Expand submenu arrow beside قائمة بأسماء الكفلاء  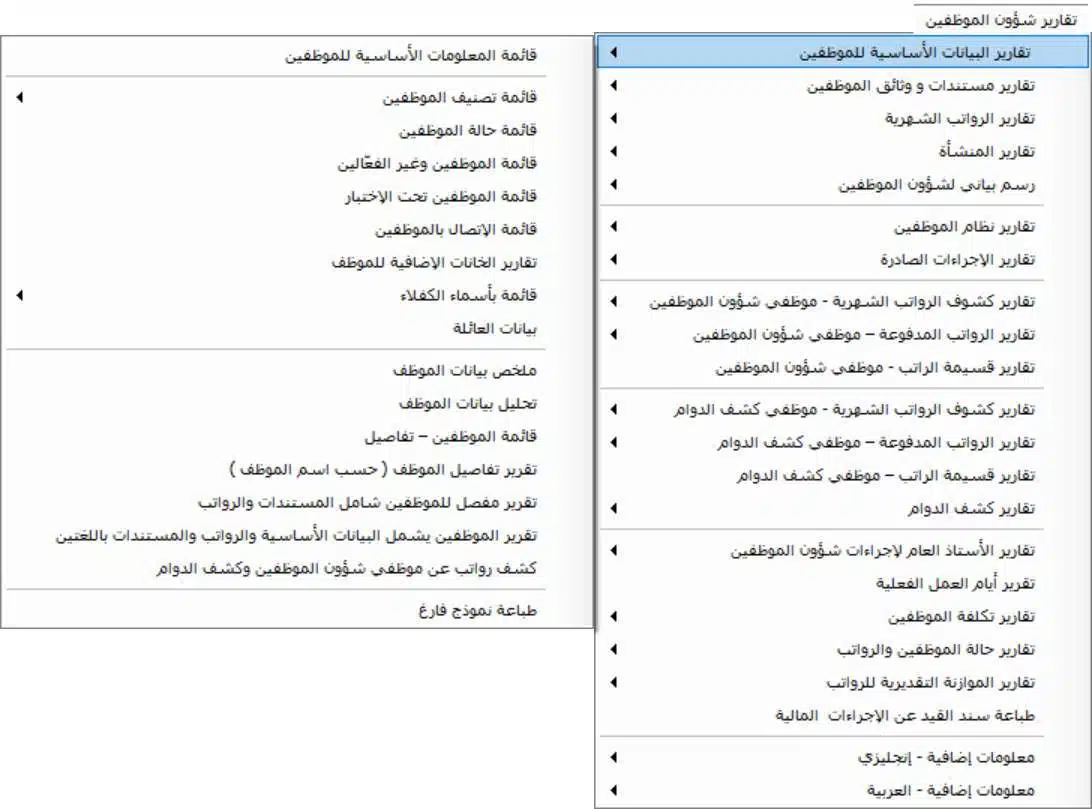(19, 295)
